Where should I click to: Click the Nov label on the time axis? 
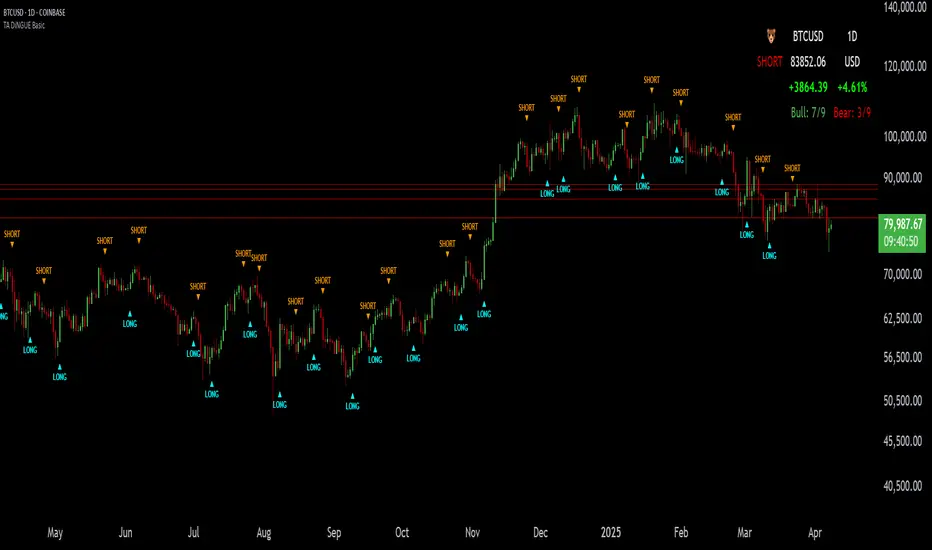pos(472,533)
